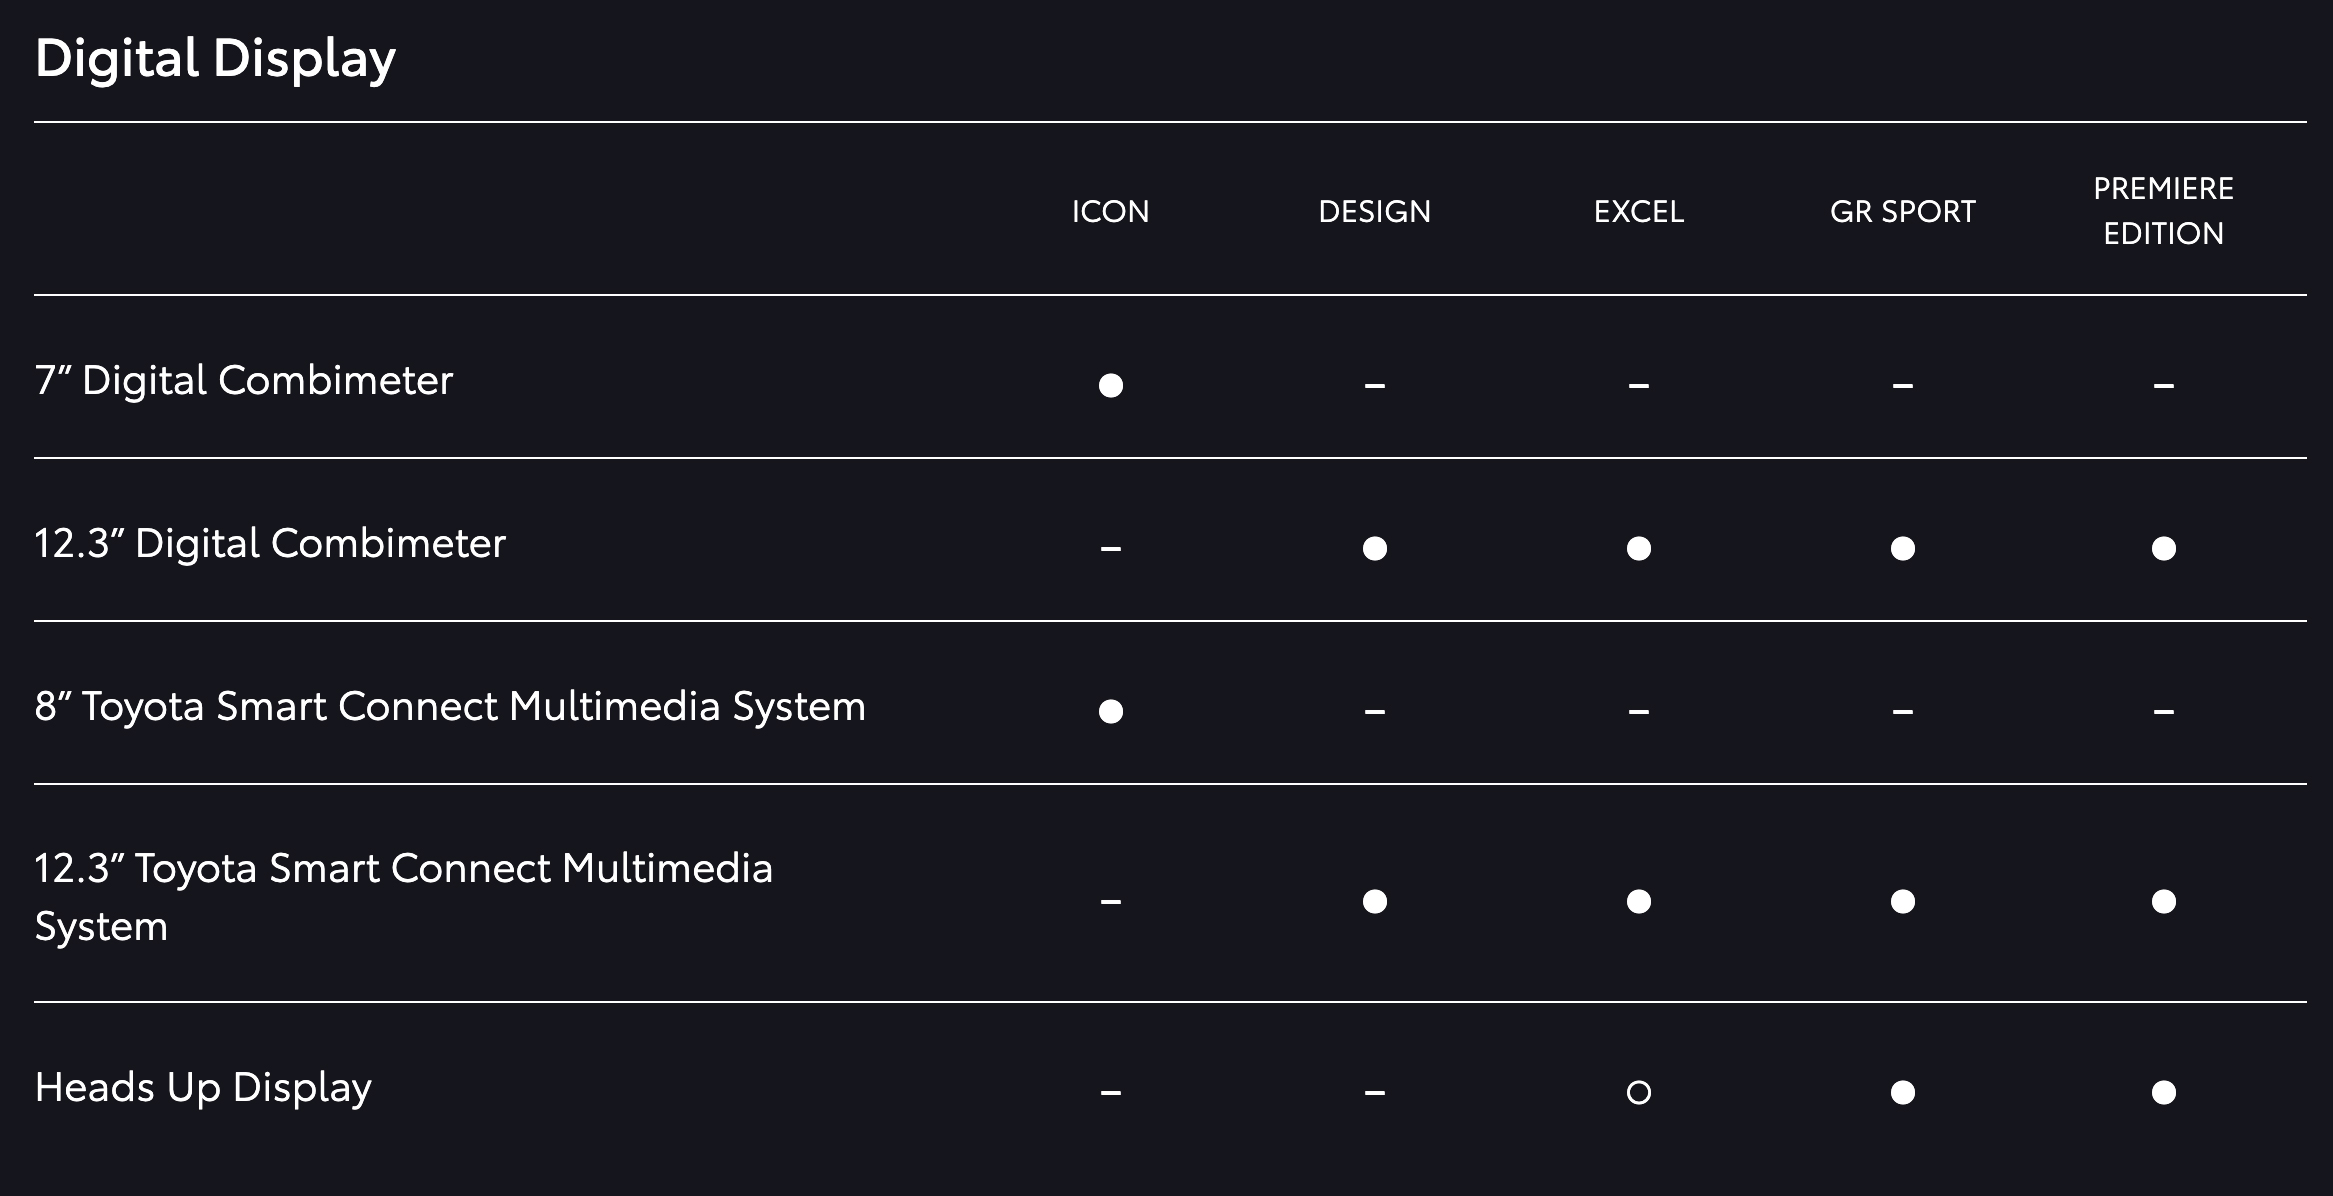Click the 7" Digital Combimeter row label

point(243,380)
